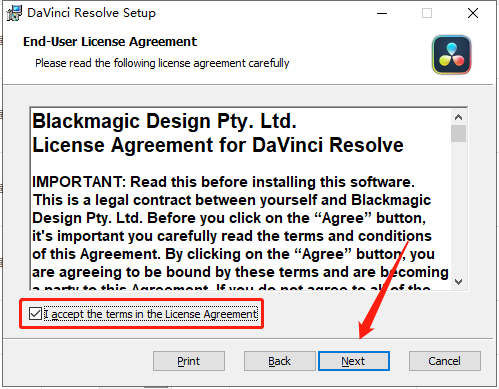Click the 'I accept the terms' label text

pyautogui.click(x=151, y=314)
